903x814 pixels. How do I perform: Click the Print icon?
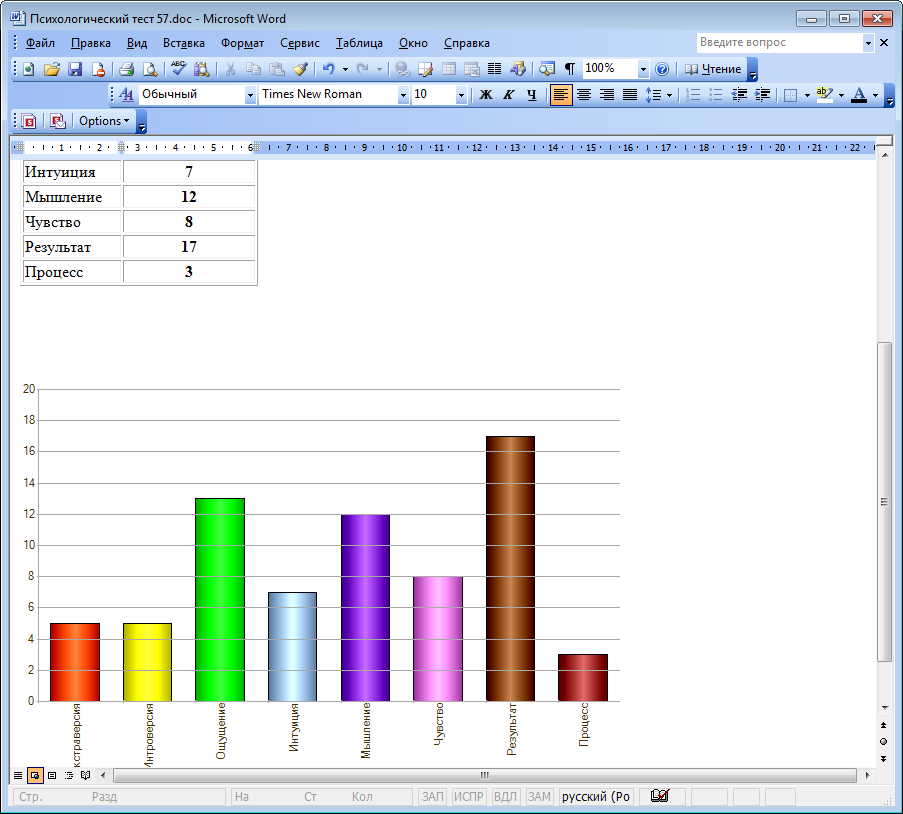[x=126, y=70]
